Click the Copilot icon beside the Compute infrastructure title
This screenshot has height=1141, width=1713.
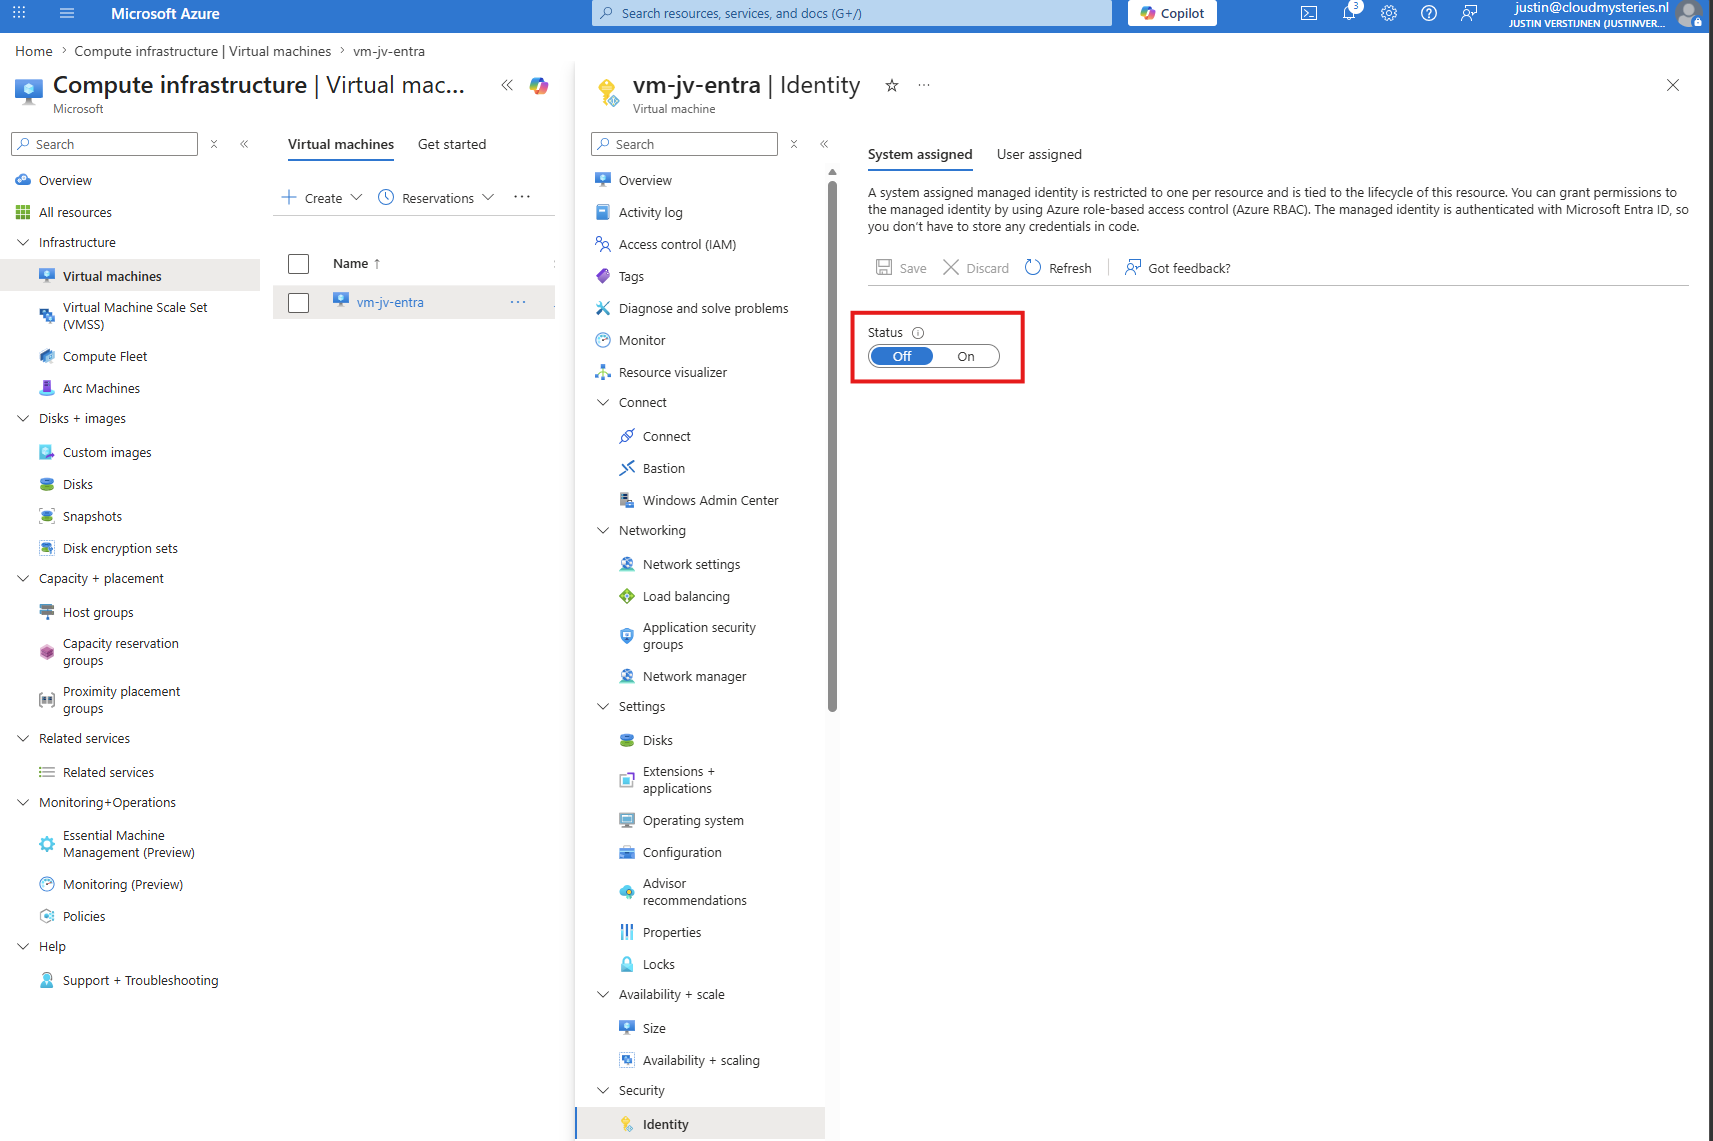click(x=539, y=86)
